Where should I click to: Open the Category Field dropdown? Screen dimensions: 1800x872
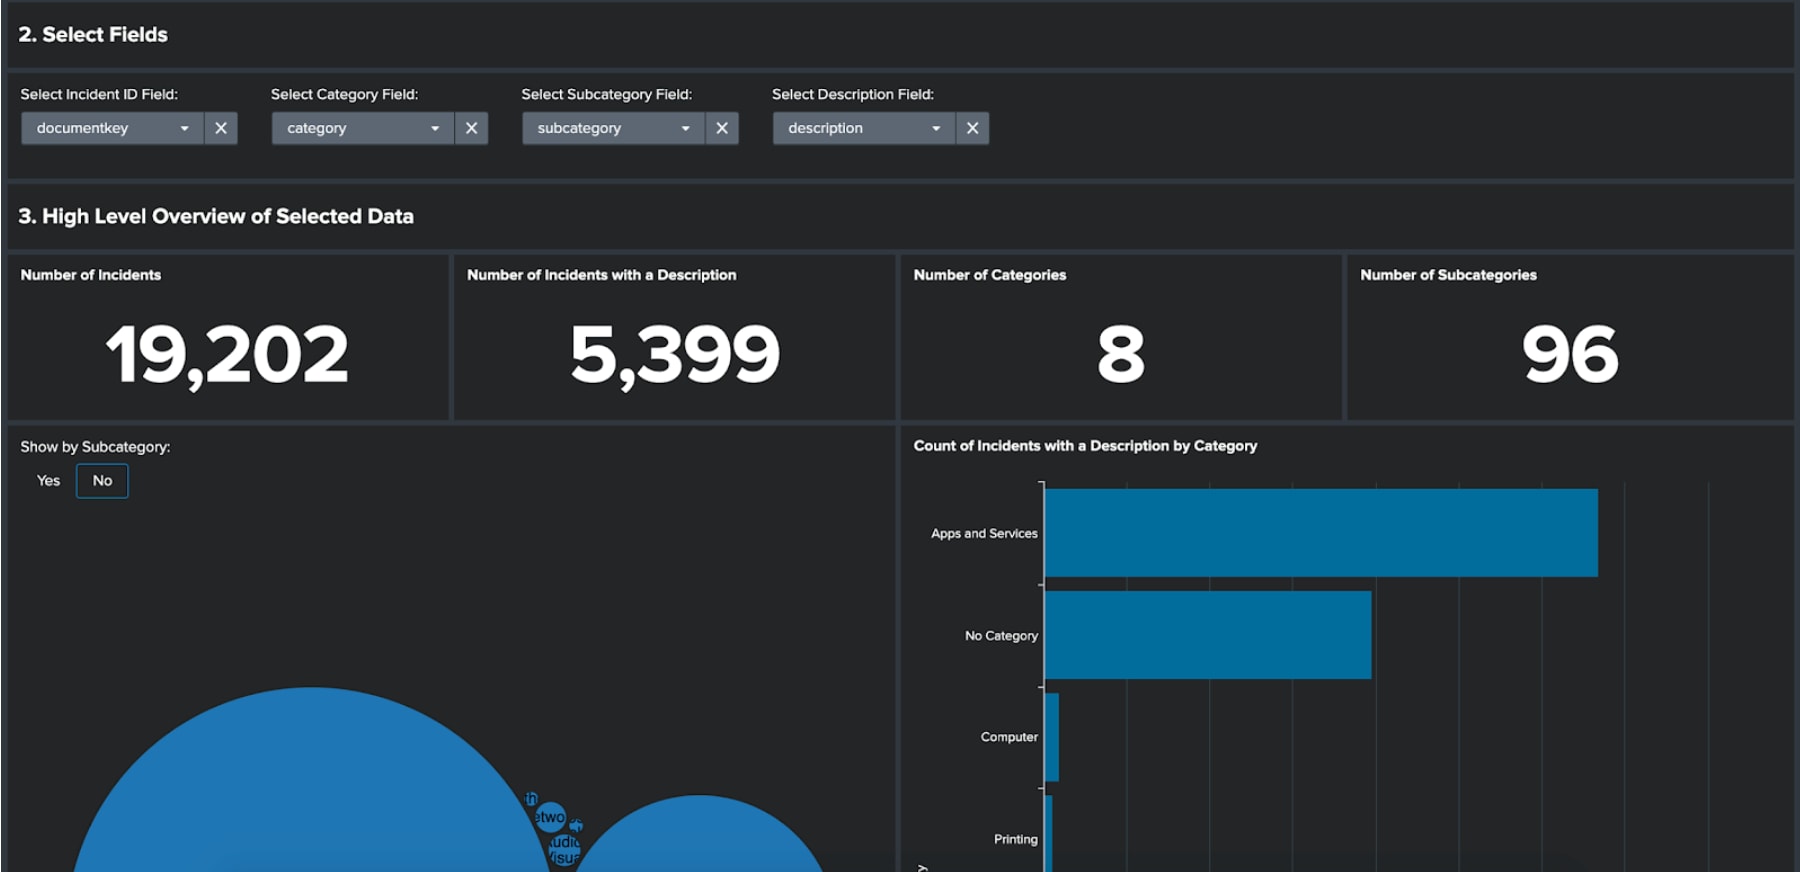(x=363, y=128)
